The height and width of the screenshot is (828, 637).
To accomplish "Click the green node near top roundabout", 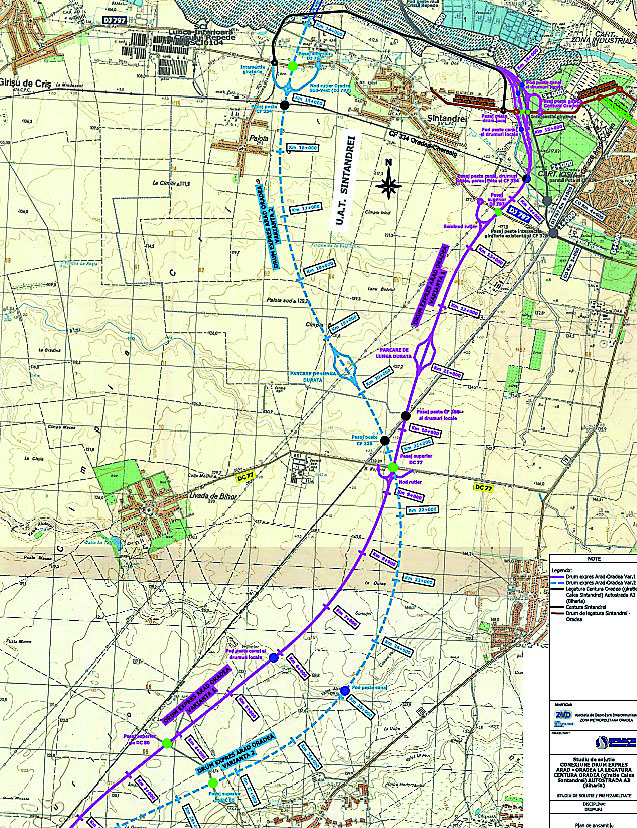I will [x=292, y=66].
